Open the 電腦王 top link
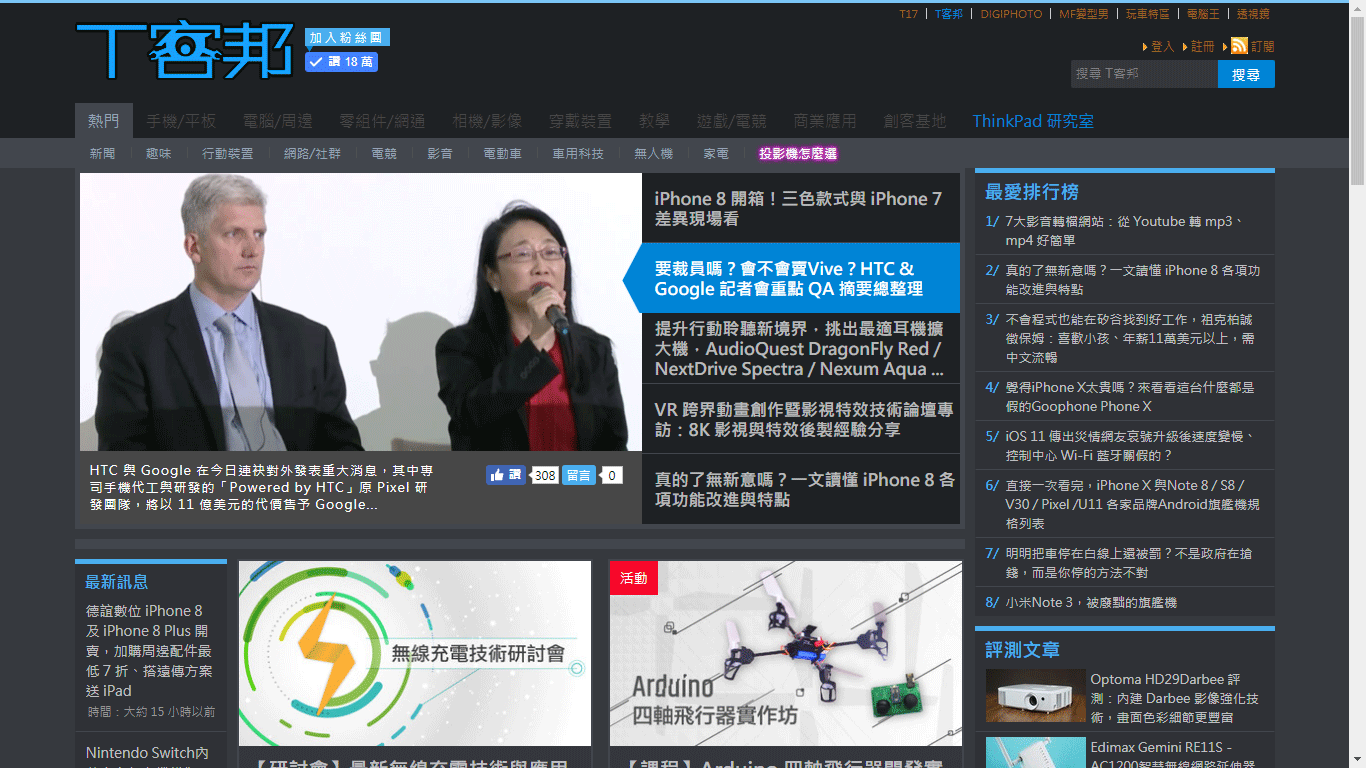 pyautogui.click(x=1203, y=14)
